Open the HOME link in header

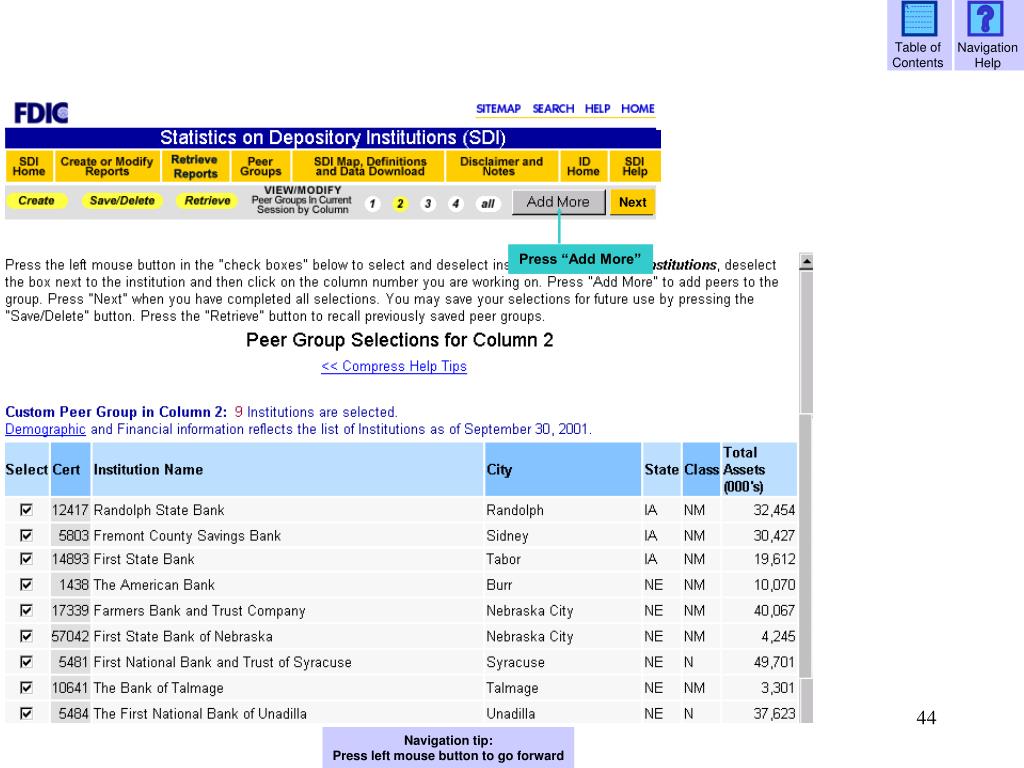637,108
